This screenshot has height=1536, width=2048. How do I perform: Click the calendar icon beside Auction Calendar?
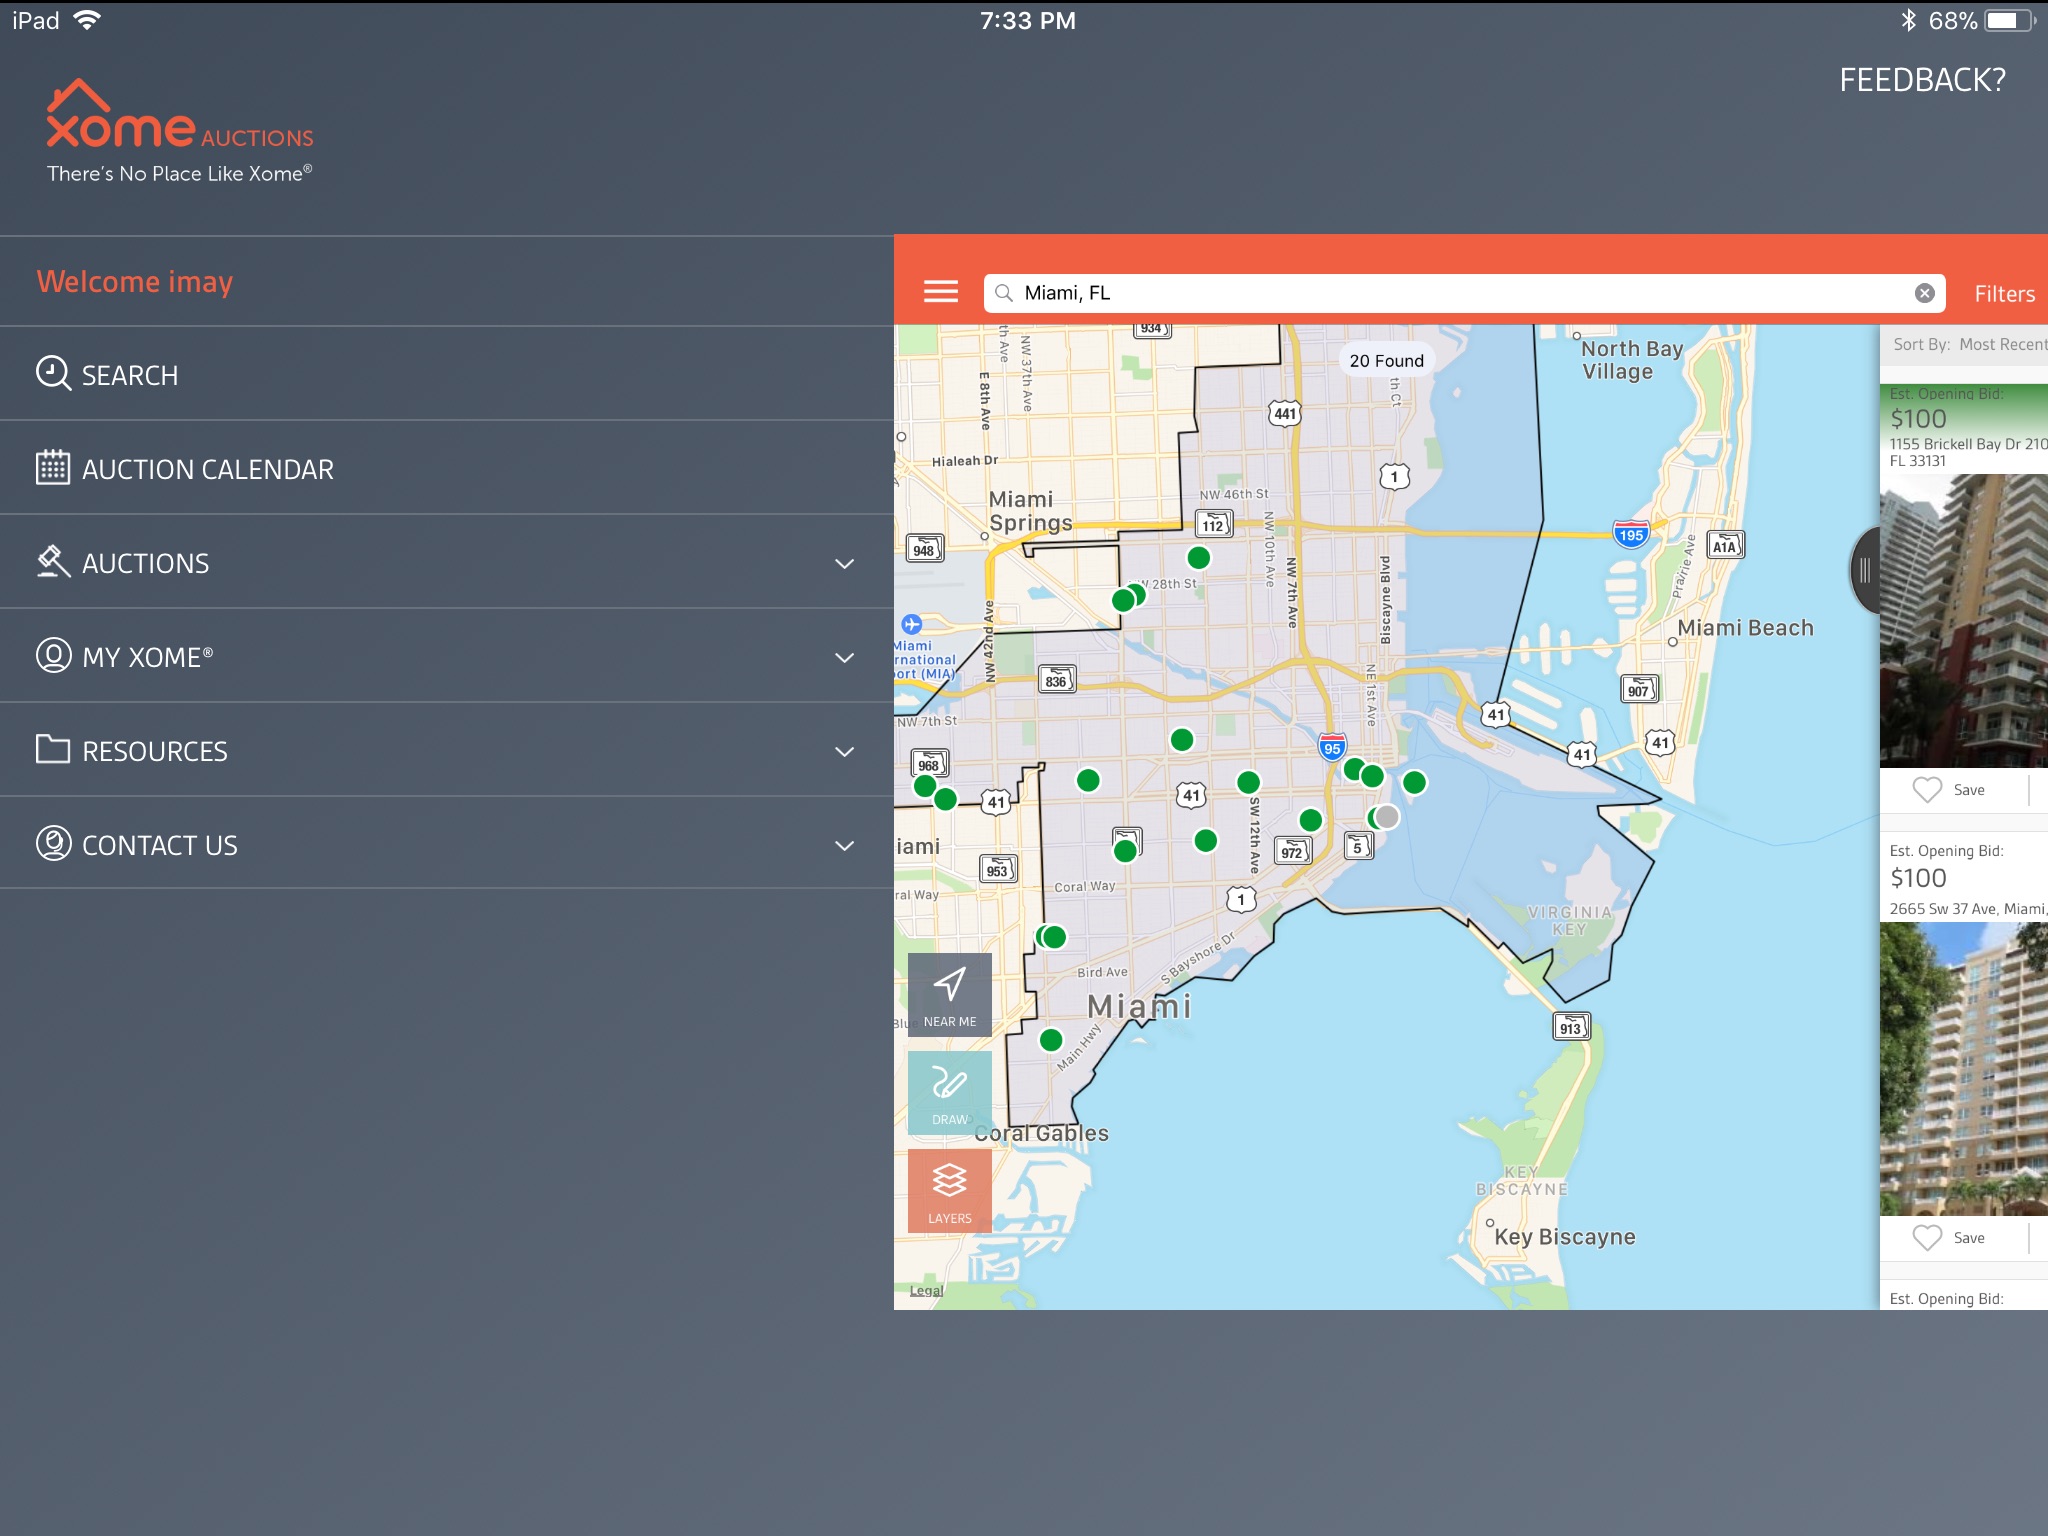(53, 467)
